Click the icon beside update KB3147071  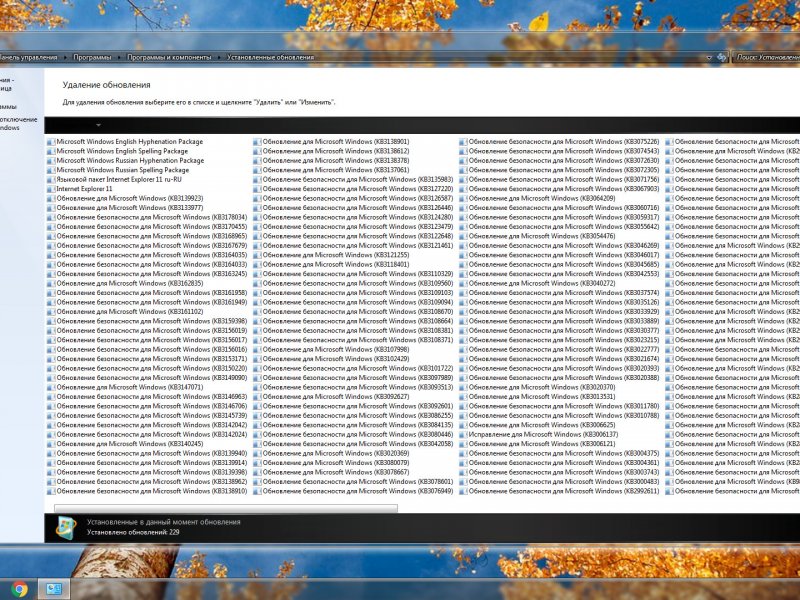(x=51, y=387)
